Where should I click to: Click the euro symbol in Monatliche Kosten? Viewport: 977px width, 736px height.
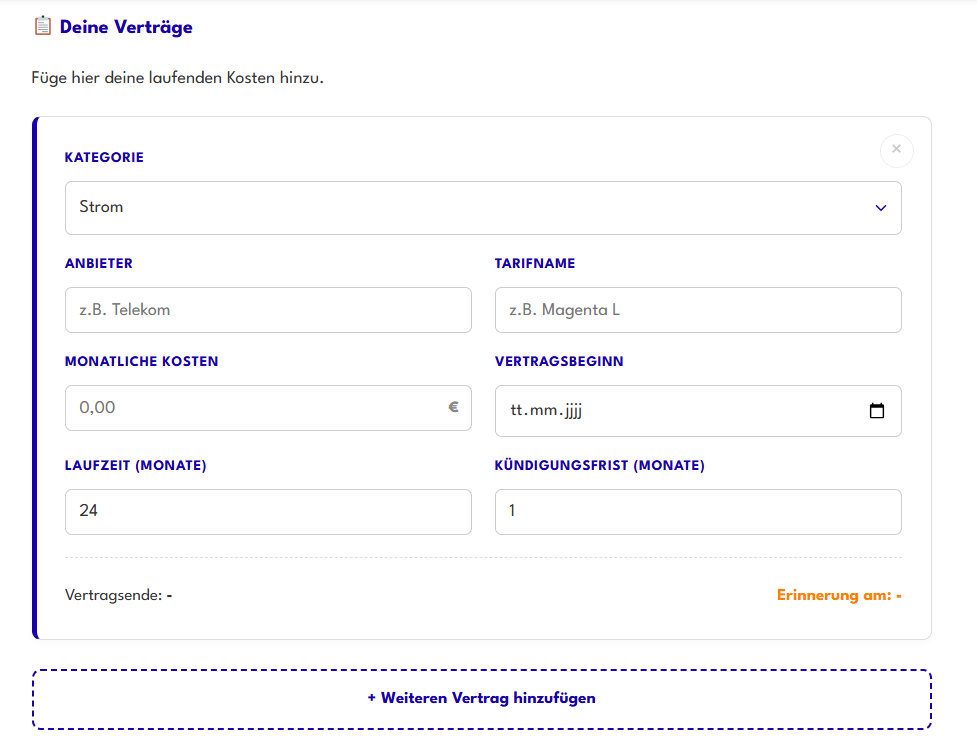[453, 408]
